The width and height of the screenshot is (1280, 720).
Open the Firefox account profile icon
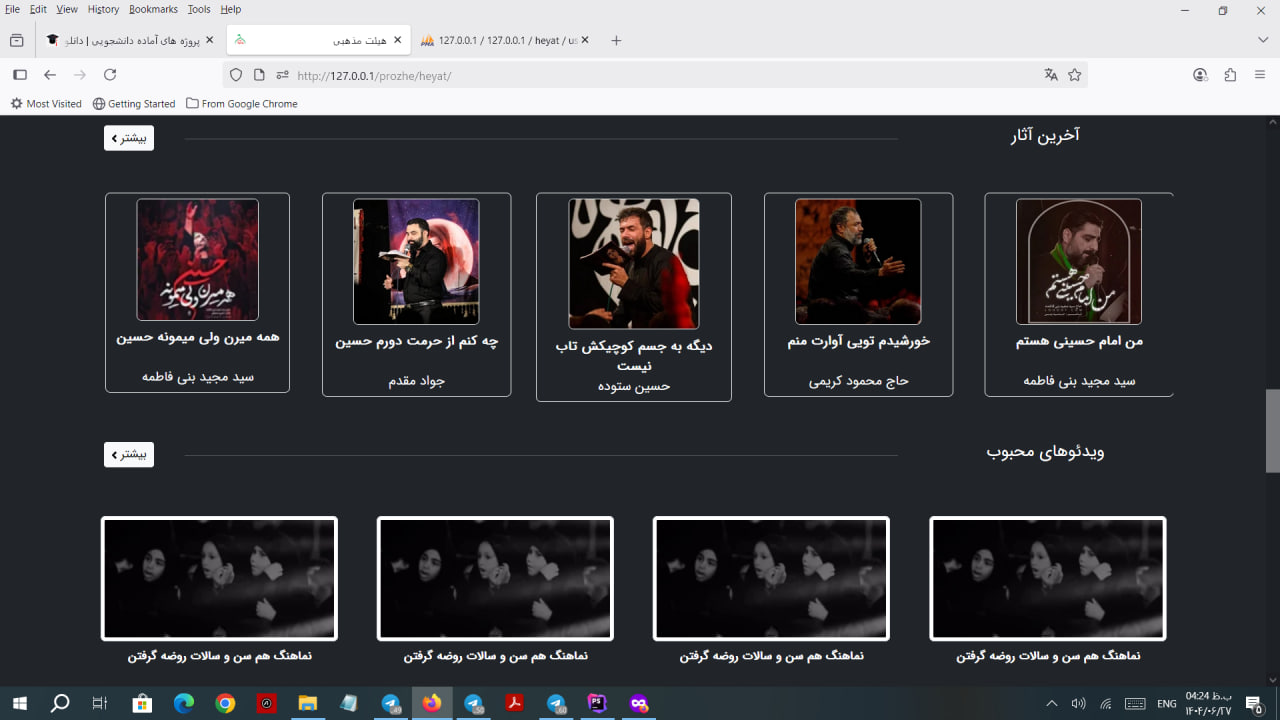(1200, 75)
